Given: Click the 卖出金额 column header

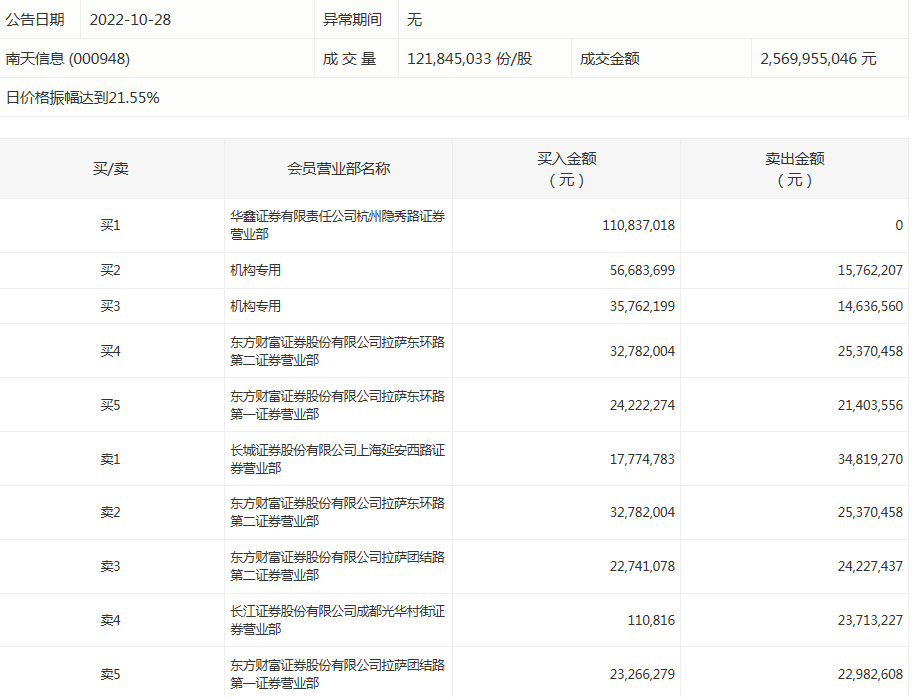Looking at the screenshot, I should (794, 169).
